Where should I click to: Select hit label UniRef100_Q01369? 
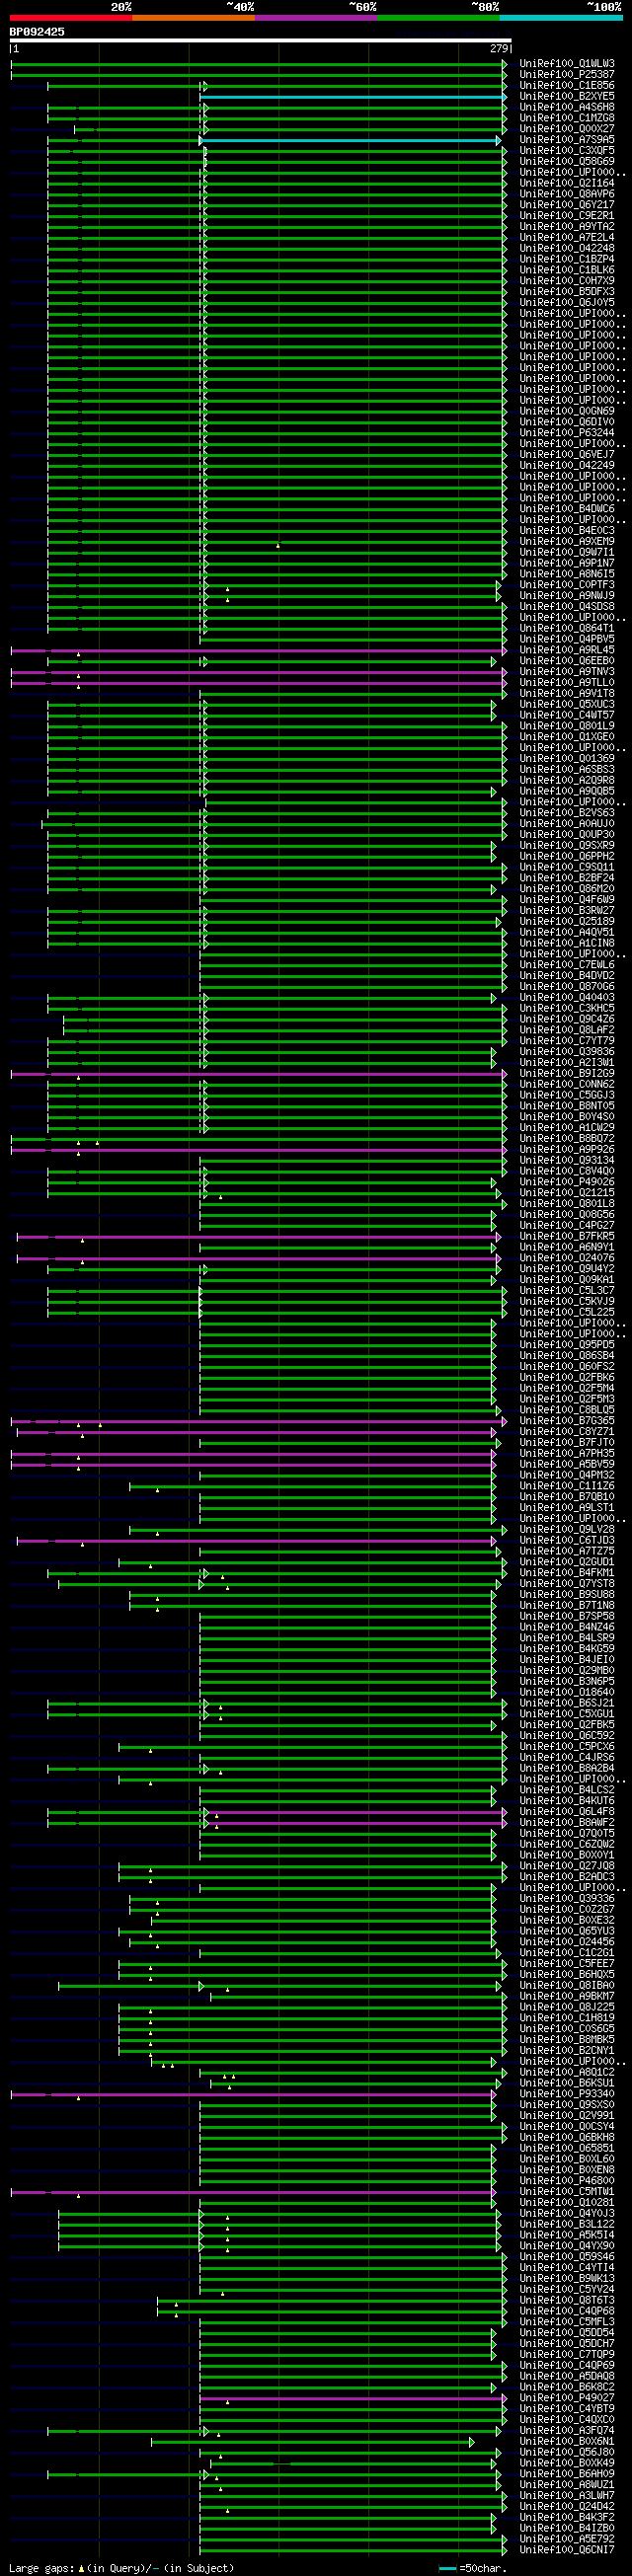tap(567, 759)
